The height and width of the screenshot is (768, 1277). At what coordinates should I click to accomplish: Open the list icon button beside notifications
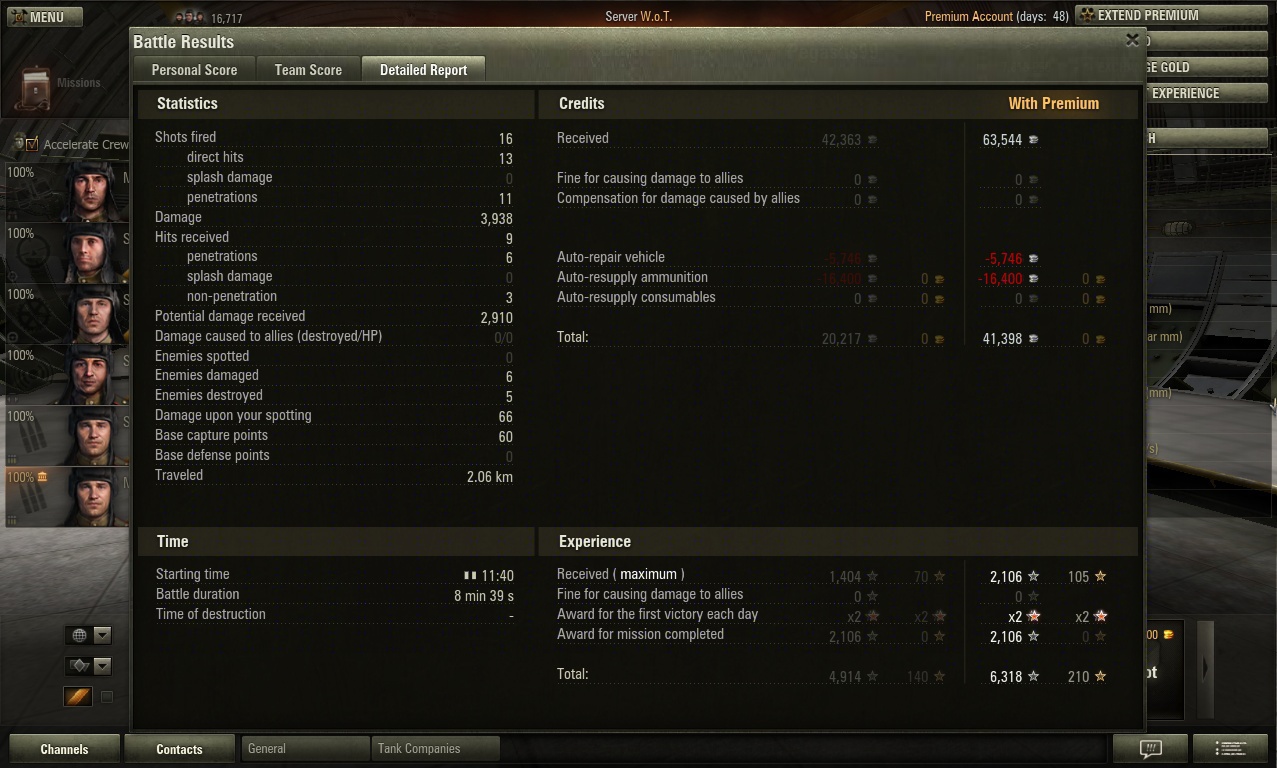pos(1231,748)
